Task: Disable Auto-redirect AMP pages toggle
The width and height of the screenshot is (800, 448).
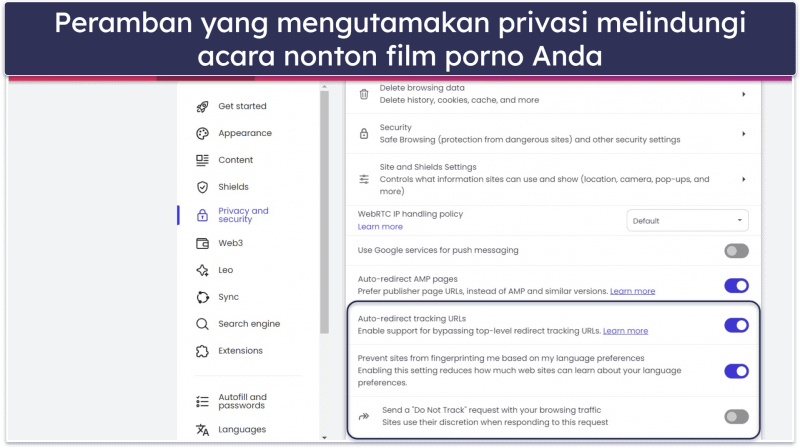Action: [736, 286]
